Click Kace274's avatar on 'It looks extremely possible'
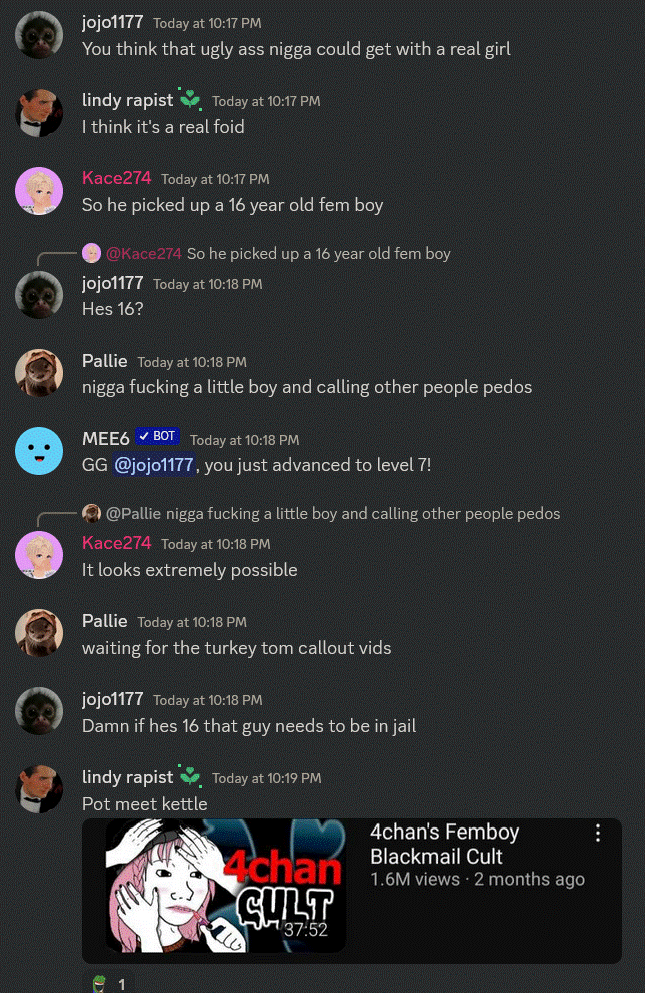Viewport: 645px width, 993px height. (39, 555)
